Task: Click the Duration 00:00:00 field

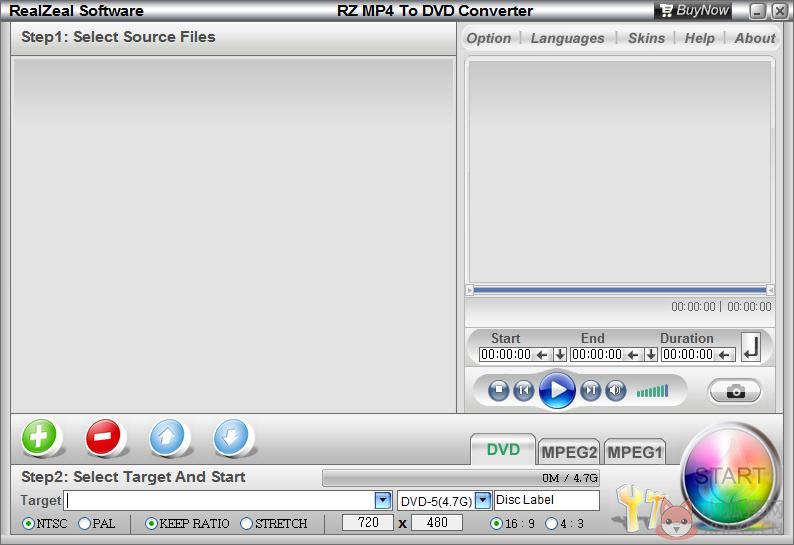Action: point(688,355)
